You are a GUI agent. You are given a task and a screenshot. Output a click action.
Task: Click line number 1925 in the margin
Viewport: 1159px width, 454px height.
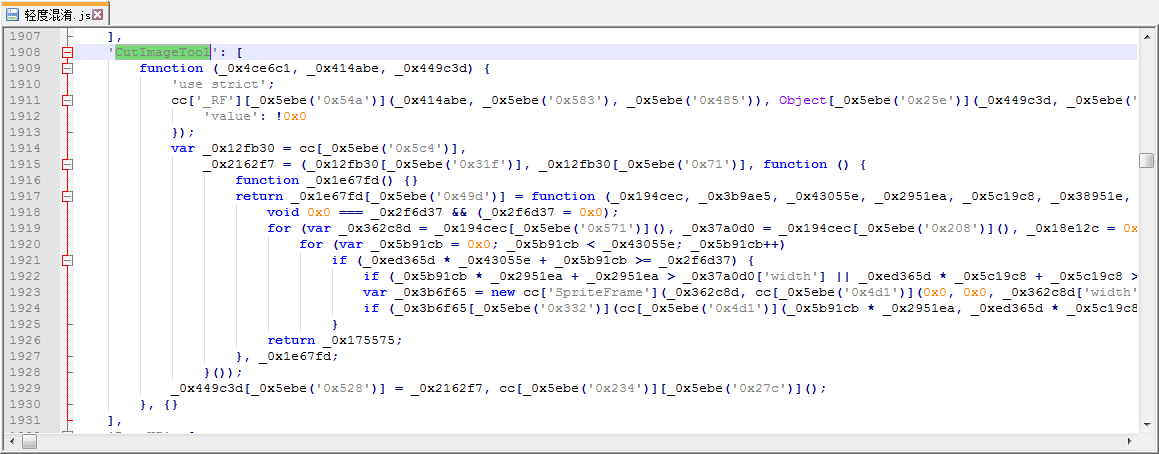point(24,325)
